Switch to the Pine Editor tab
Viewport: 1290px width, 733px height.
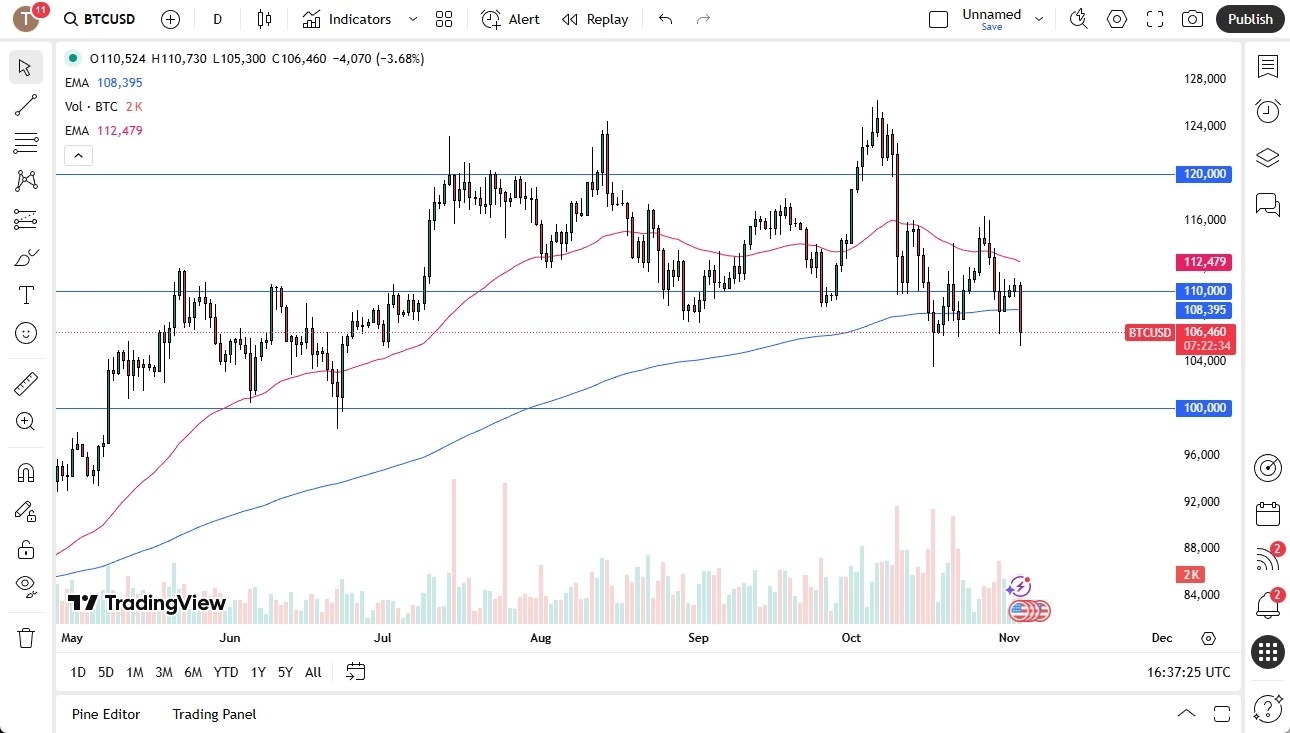click(x=105, y=714)
